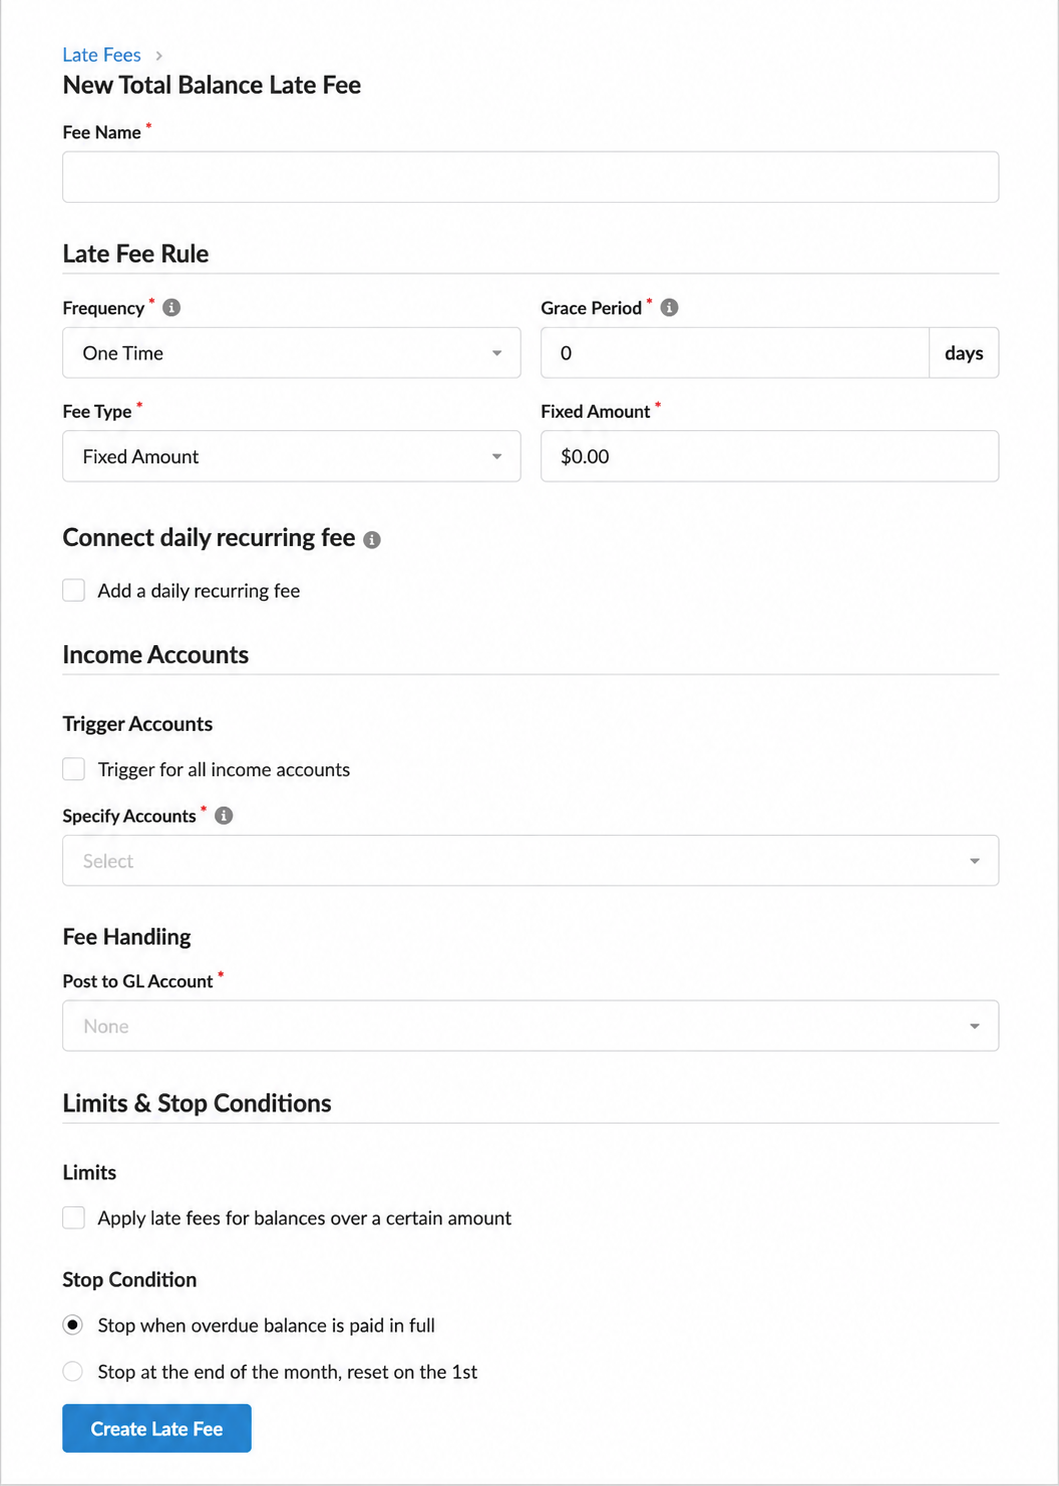
Task: Select Stop when overdue balance is paid in full
Action: click(73, 1325)
